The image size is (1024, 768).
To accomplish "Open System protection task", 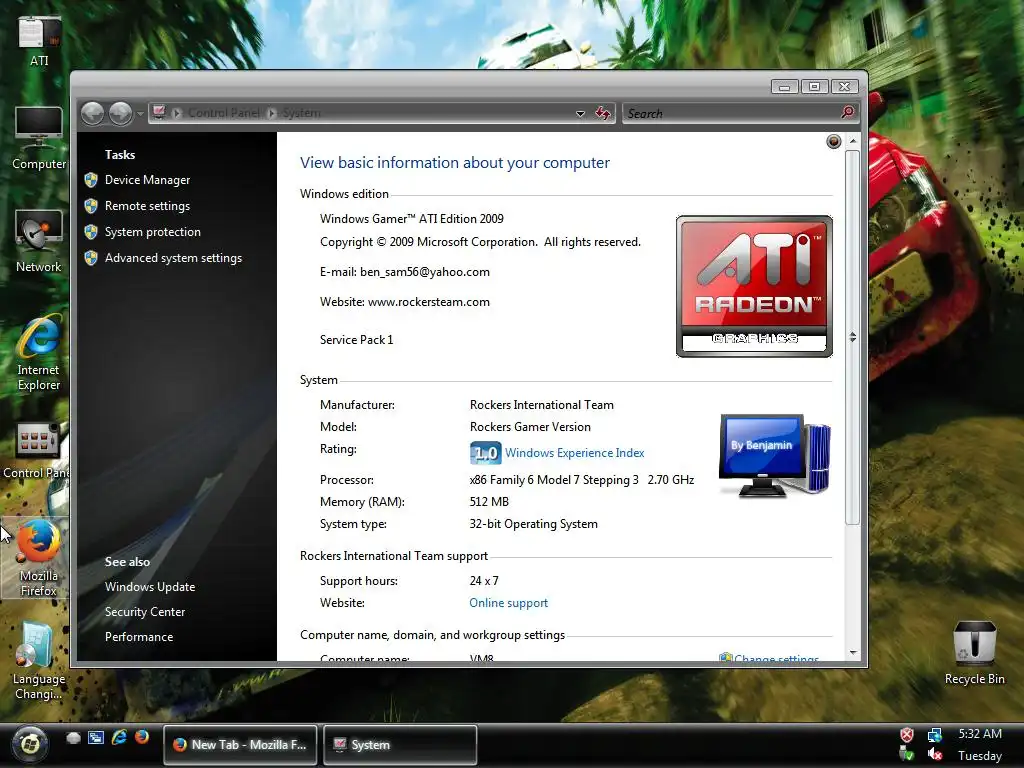I will click(153, 232).
